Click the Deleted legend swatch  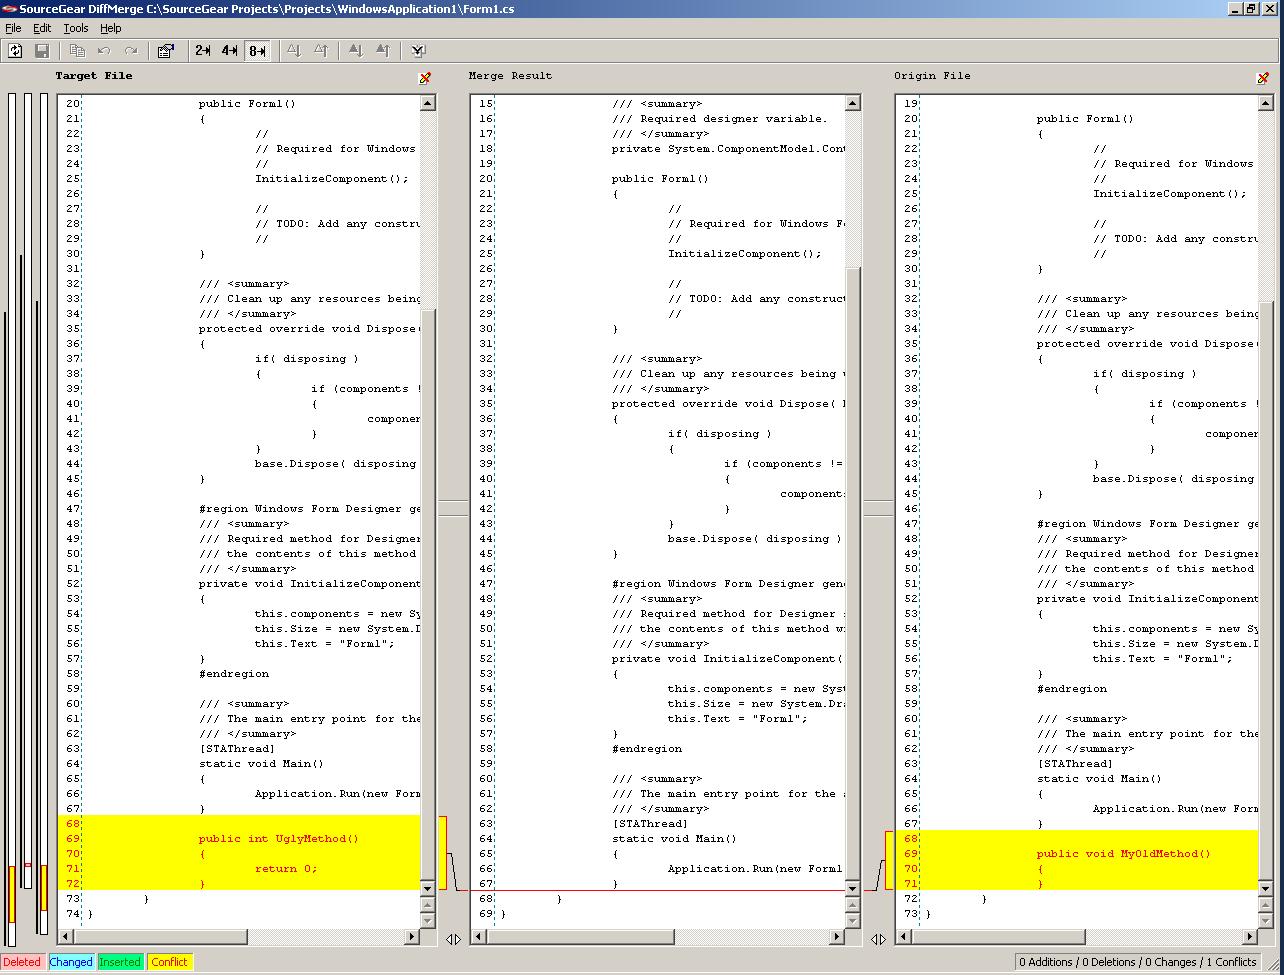(22, 962)
